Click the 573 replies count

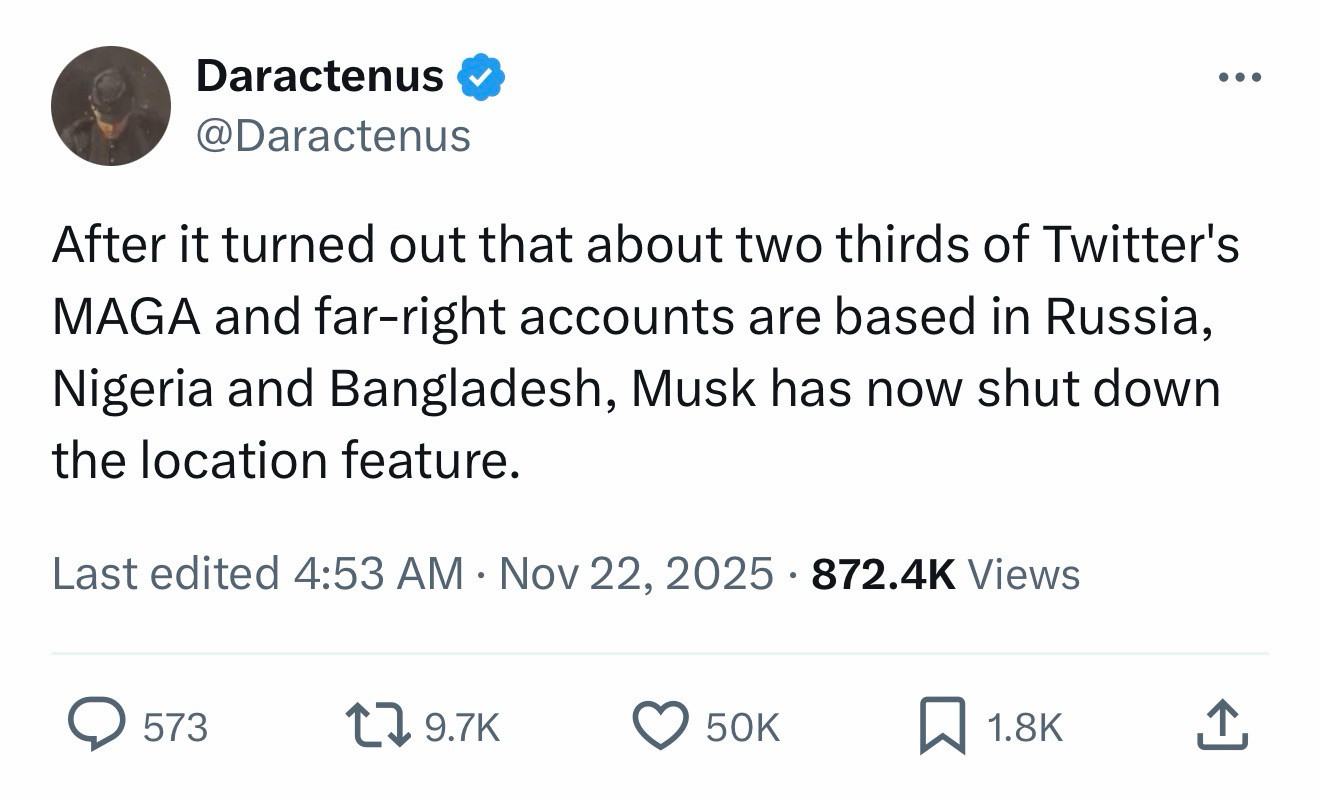[x=175, y=728]
